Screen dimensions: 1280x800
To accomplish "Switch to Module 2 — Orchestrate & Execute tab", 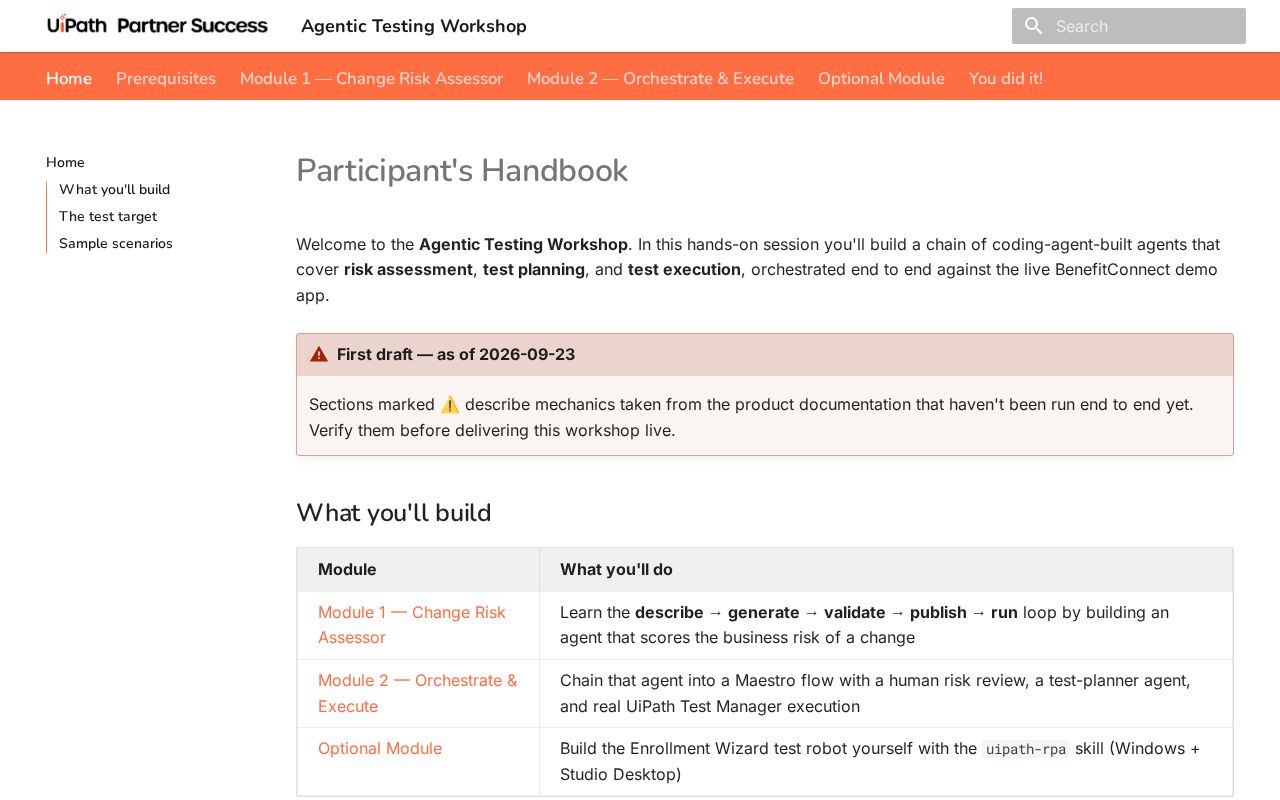I will coord(660,78).
